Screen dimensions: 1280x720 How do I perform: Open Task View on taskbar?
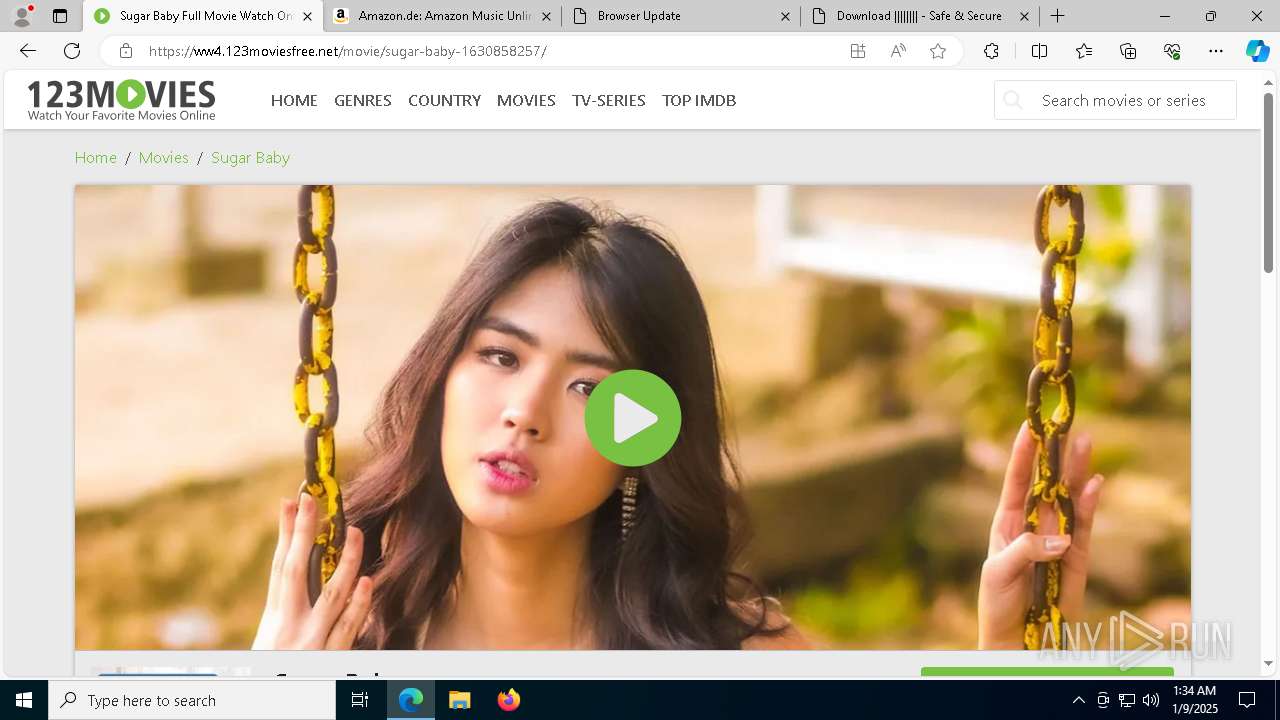tap(360, 700)
